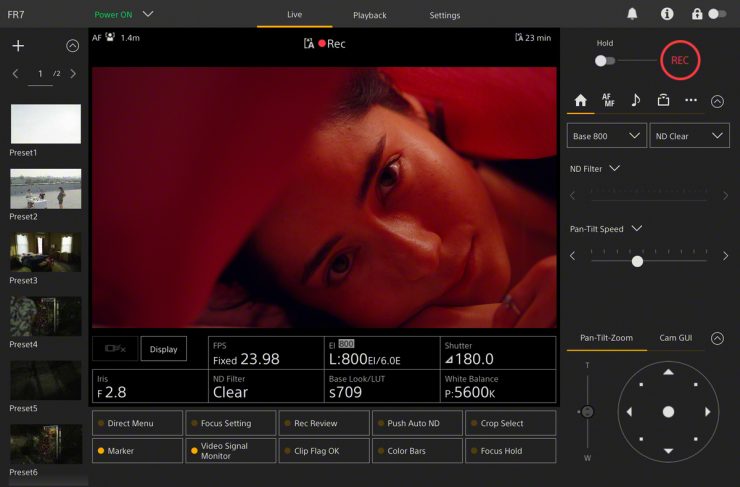Switch to the Playback tab
The image size is (740, 487).
pyautogui.click(x=369, y=15)
